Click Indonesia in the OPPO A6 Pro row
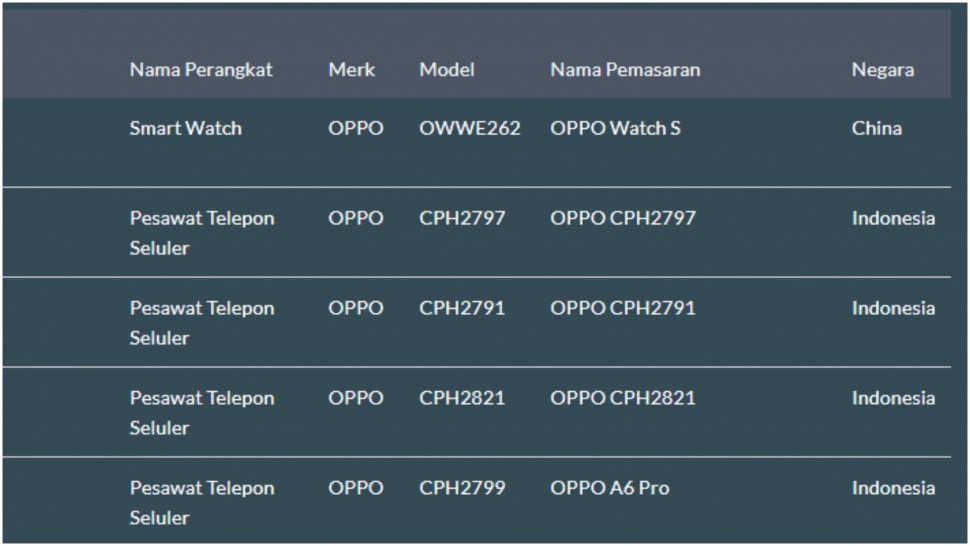The height and width of the screenshot is (546, 970). (x=893, y=488)
